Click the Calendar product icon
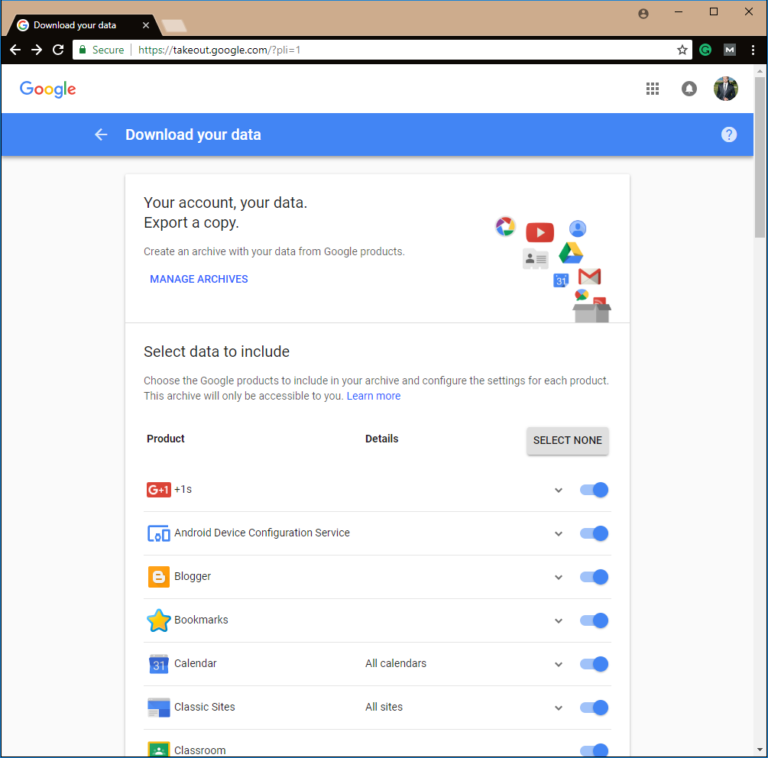This screenshot has width=768, height=758. [159, 664]
